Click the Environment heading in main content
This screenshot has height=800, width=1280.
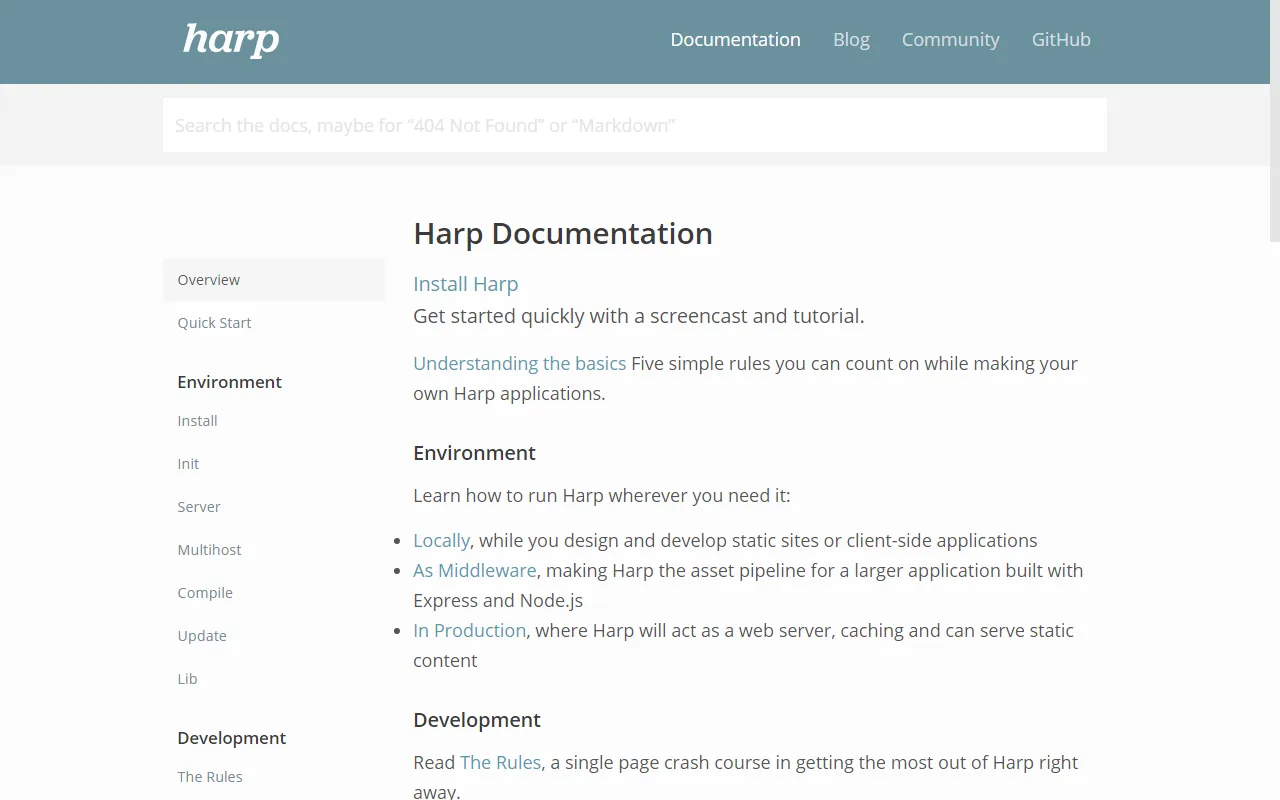click(x=475, y=453)
